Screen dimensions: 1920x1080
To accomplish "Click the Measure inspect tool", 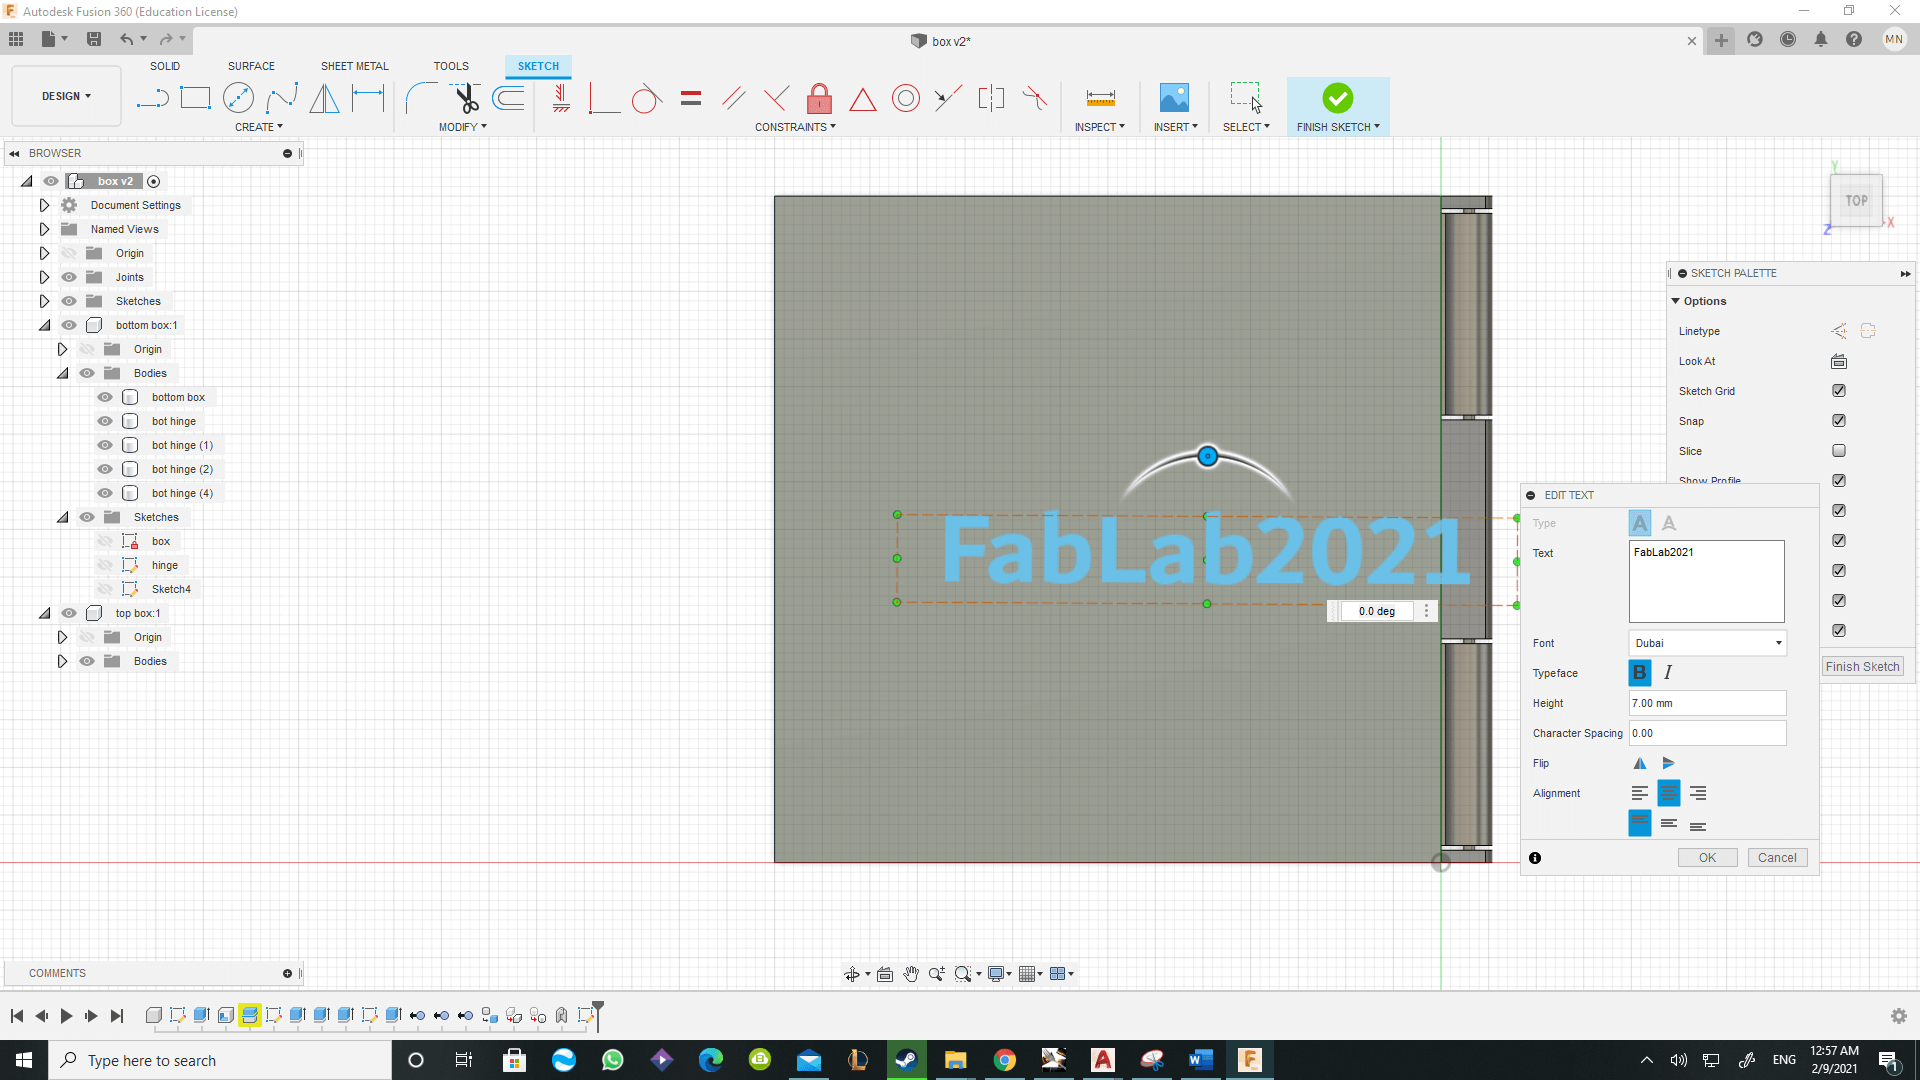I will coord(1100,98).
